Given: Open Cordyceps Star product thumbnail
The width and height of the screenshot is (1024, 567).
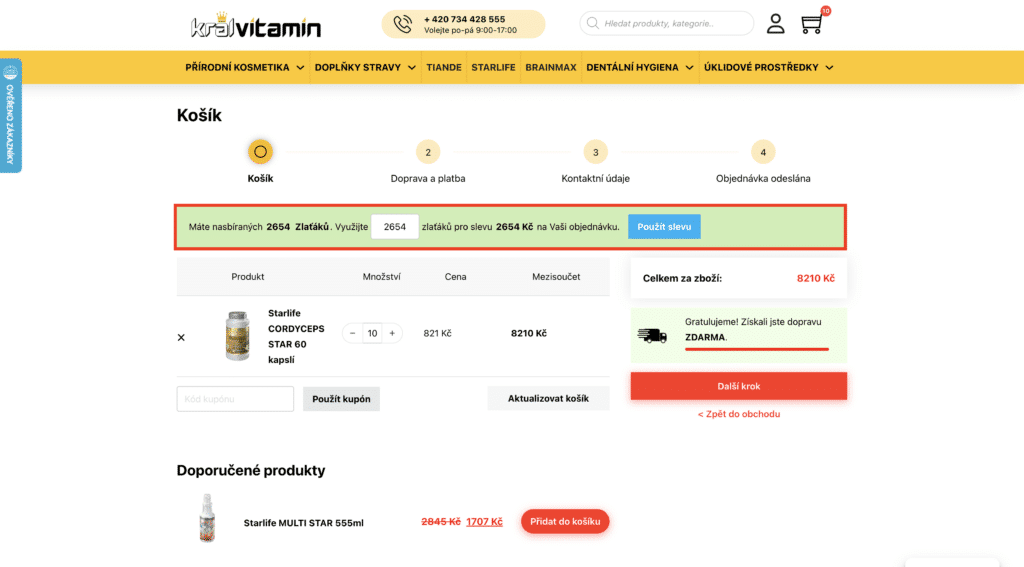Looking at the screenshot, I should (x=237, y=336).
